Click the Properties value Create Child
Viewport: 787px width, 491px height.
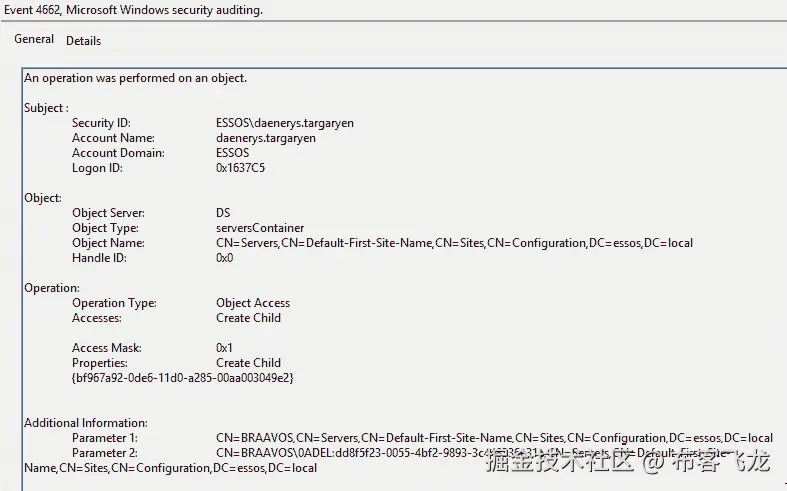coord(248,363)
